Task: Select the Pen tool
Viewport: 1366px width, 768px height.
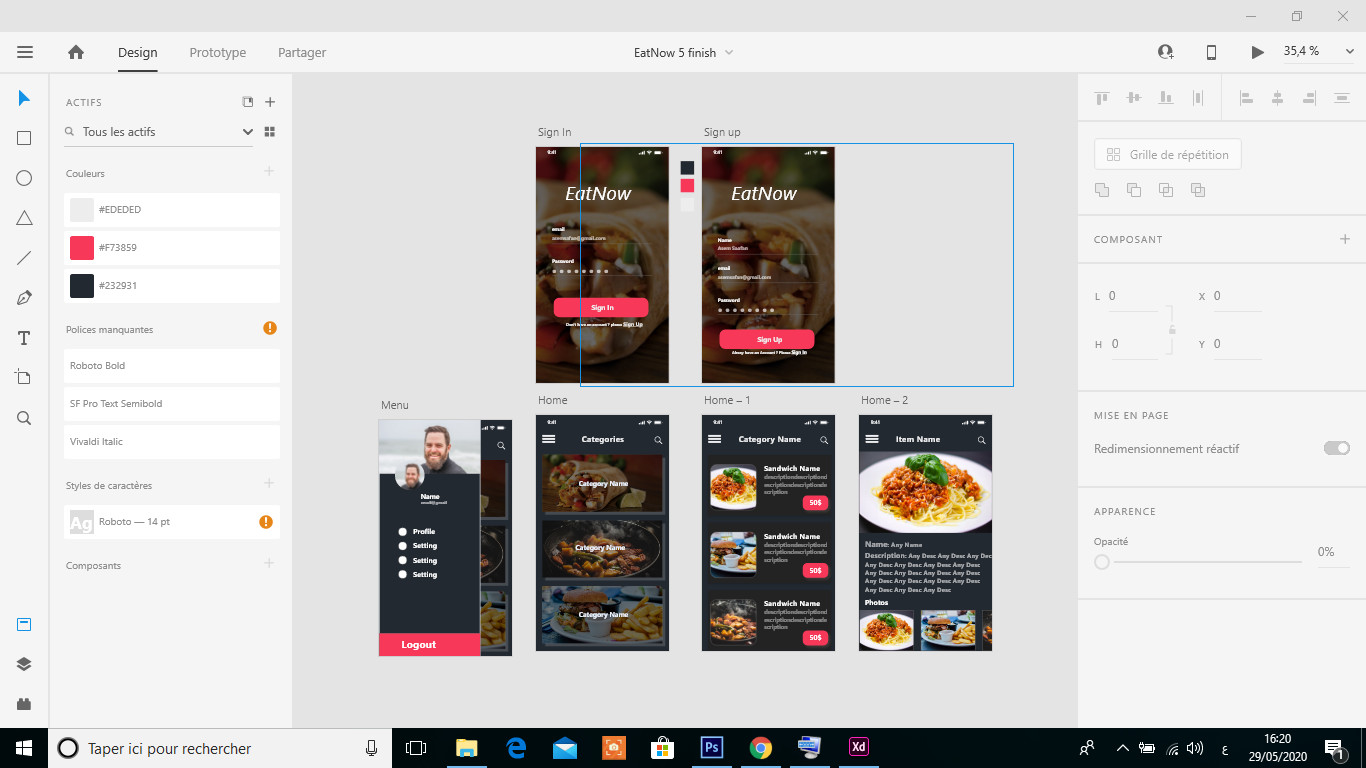Action: (x=24, y=298)
